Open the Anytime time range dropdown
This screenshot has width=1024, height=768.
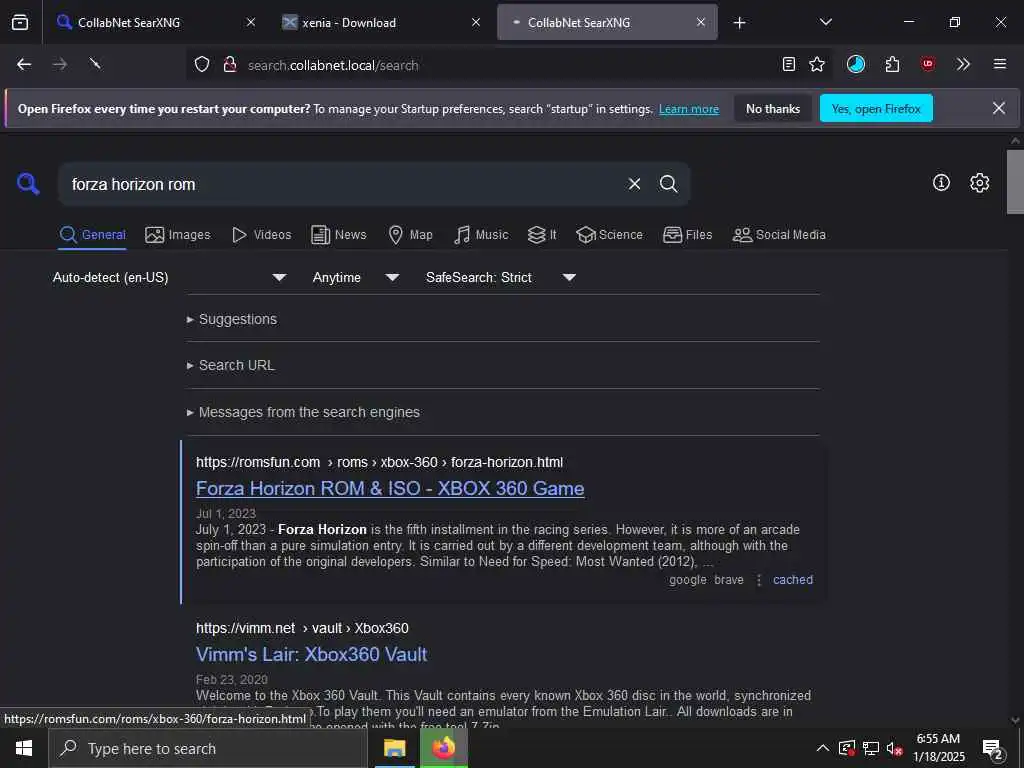pyautogui.click(x=355, y=278)
